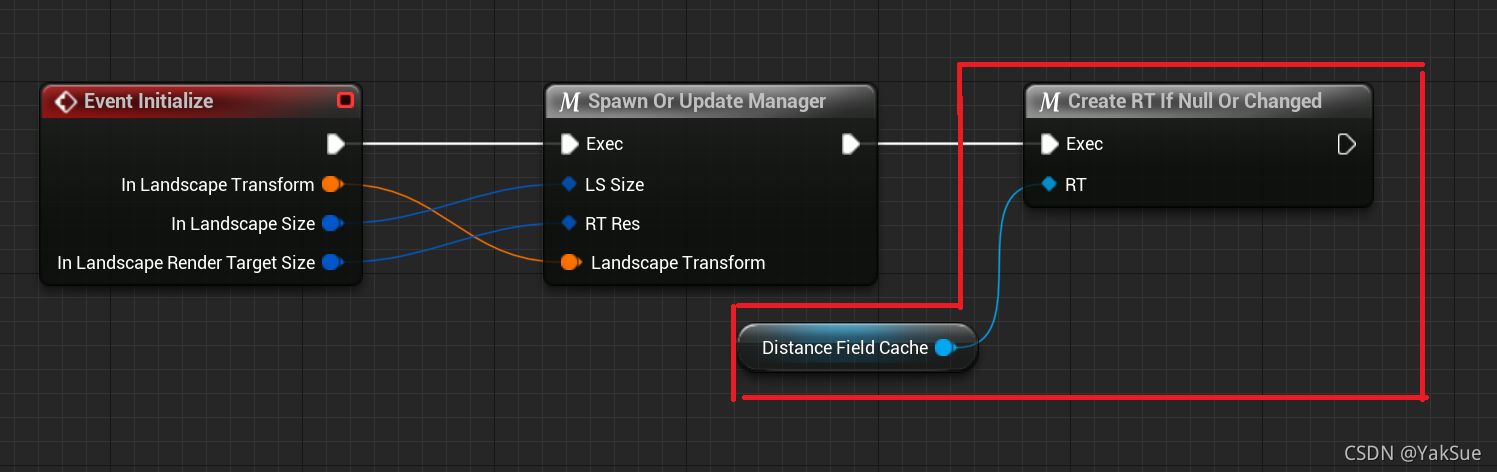Select the Create RT If Null Or Changed title
This screenshot has height=472, width=1497.
(x=1195, y=101)
